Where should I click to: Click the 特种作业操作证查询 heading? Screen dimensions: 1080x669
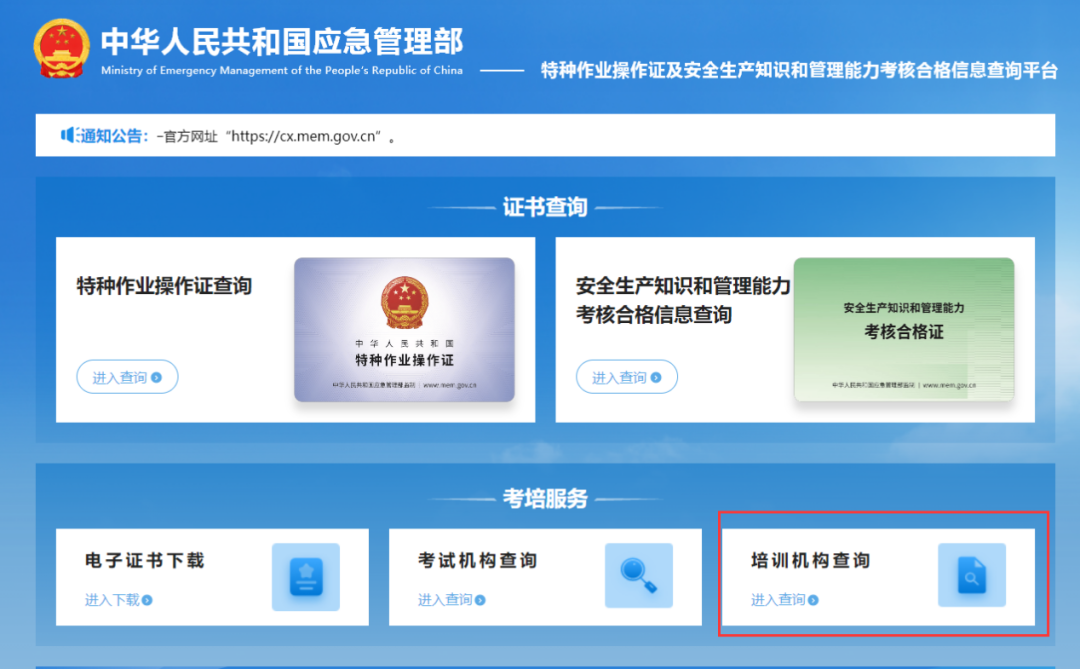click(x=164, y=286)
